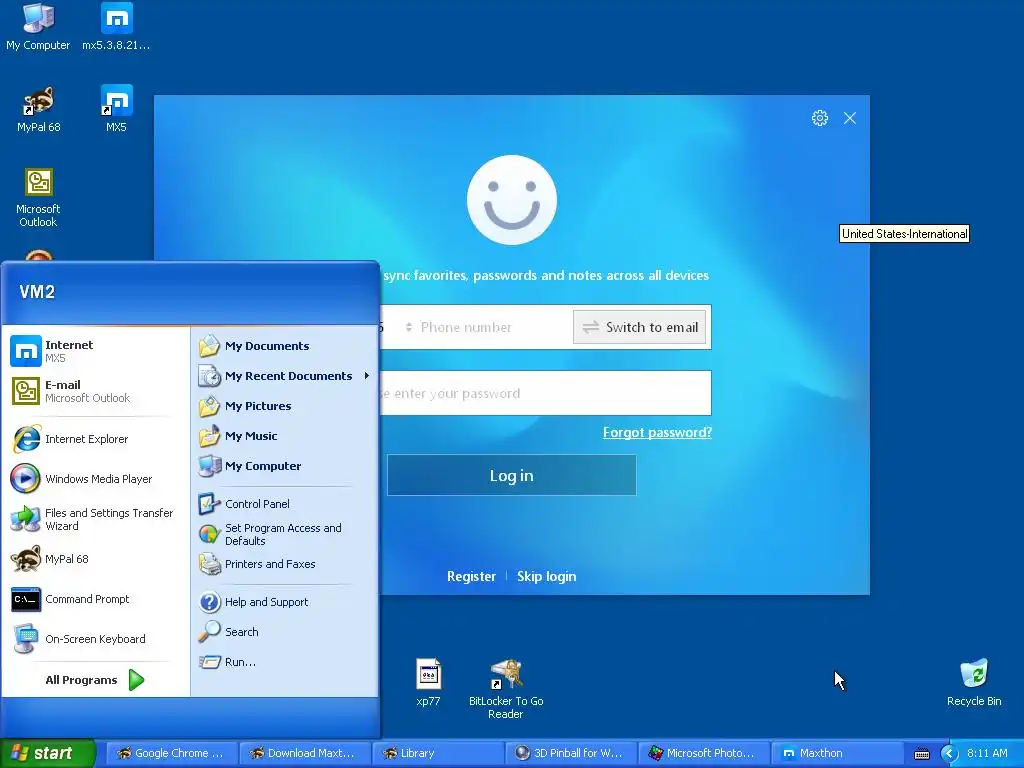Switch to Google Chrome taskbar item
This screenshot has width=1024, height=768.
172,753
